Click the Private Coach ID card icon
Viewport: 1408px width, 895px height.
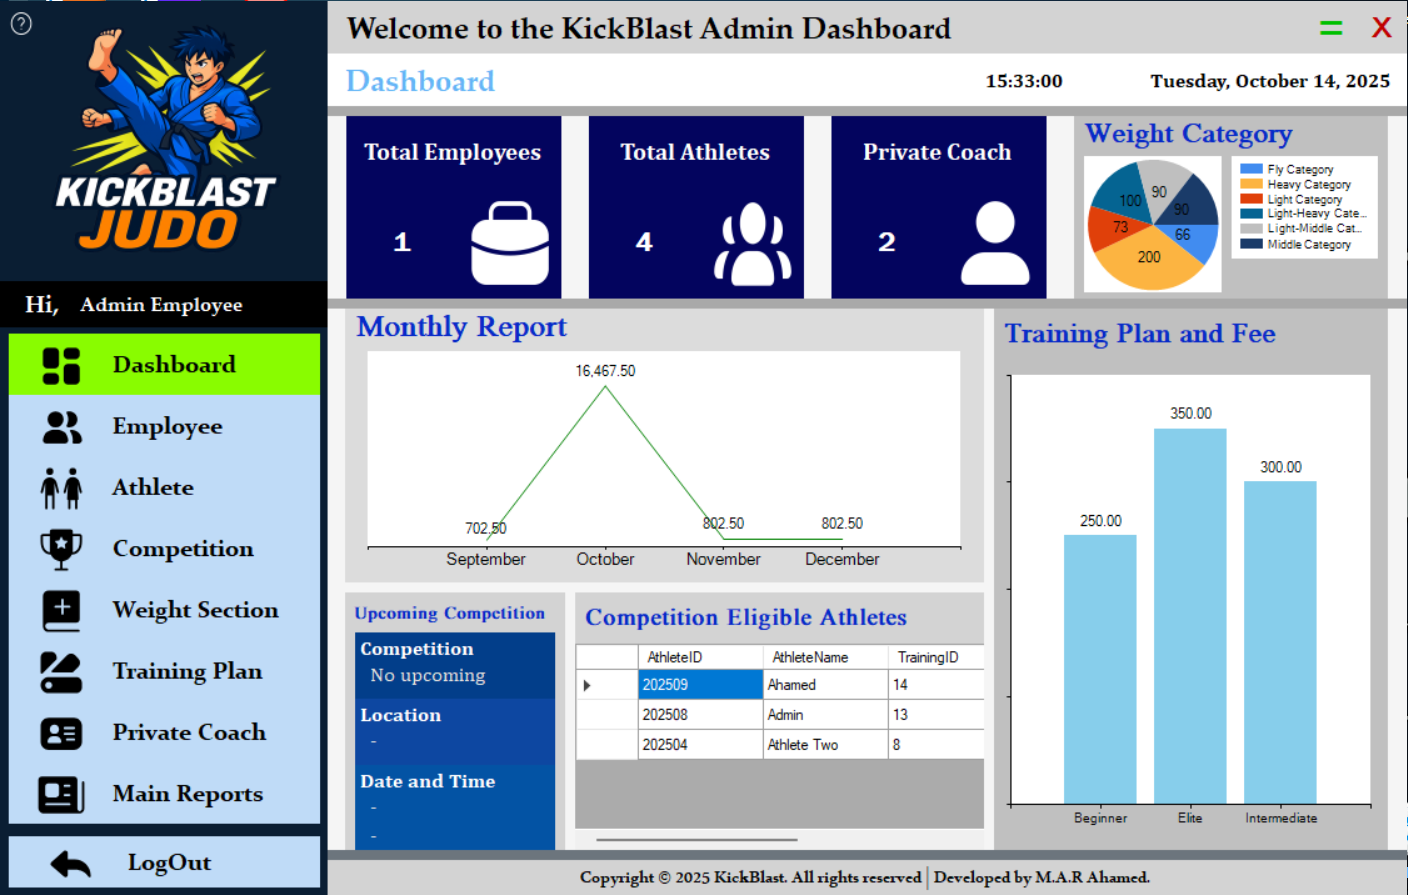[61, 733]
